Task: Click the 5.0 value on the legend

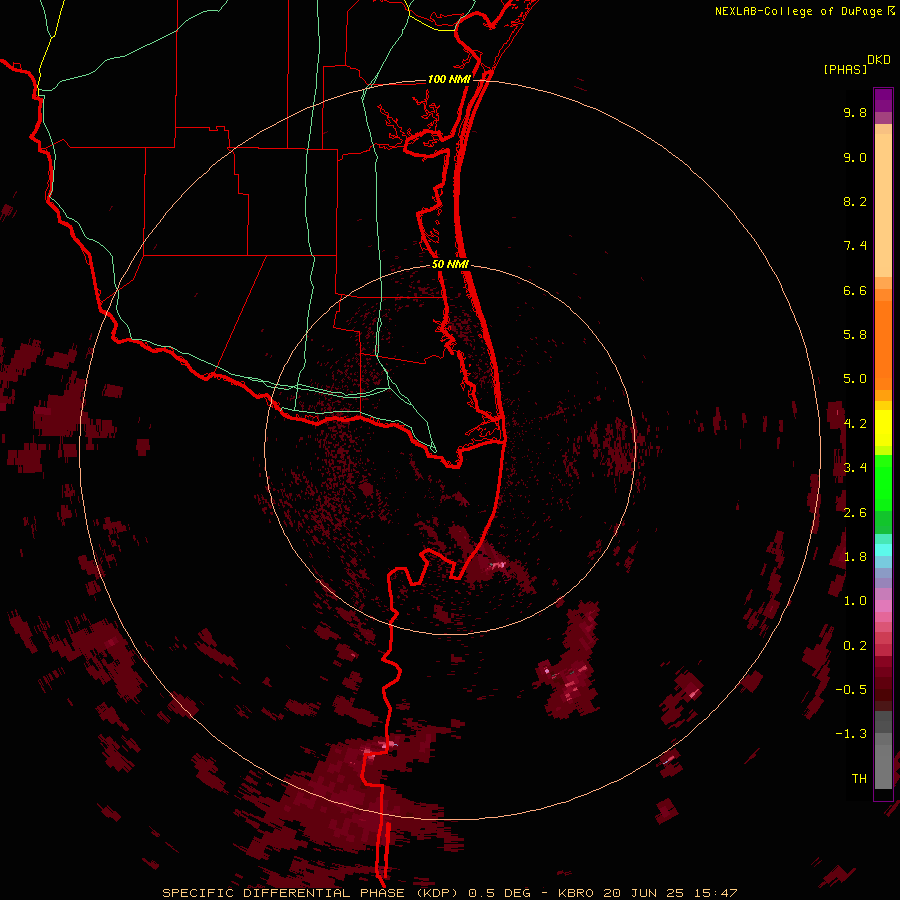Action: pos(855,379)
